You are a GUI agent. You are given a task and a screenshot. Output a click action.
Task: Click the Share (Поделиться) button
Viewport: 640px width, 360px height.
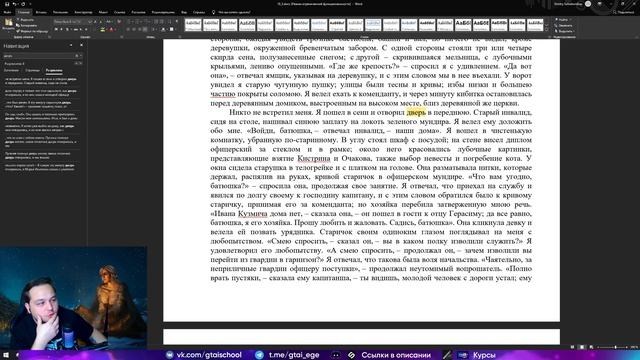coord(624,12)
